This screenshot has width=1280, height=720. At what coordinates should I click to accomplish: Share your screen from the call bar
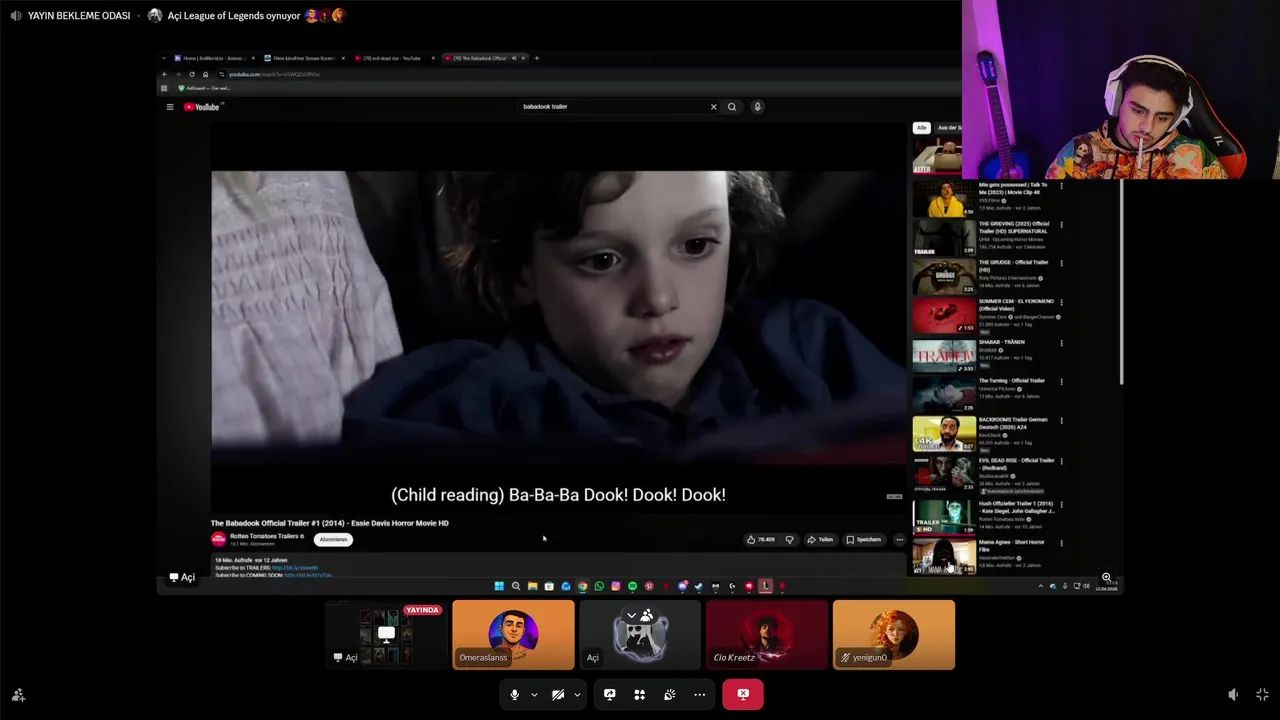(609, 694)
